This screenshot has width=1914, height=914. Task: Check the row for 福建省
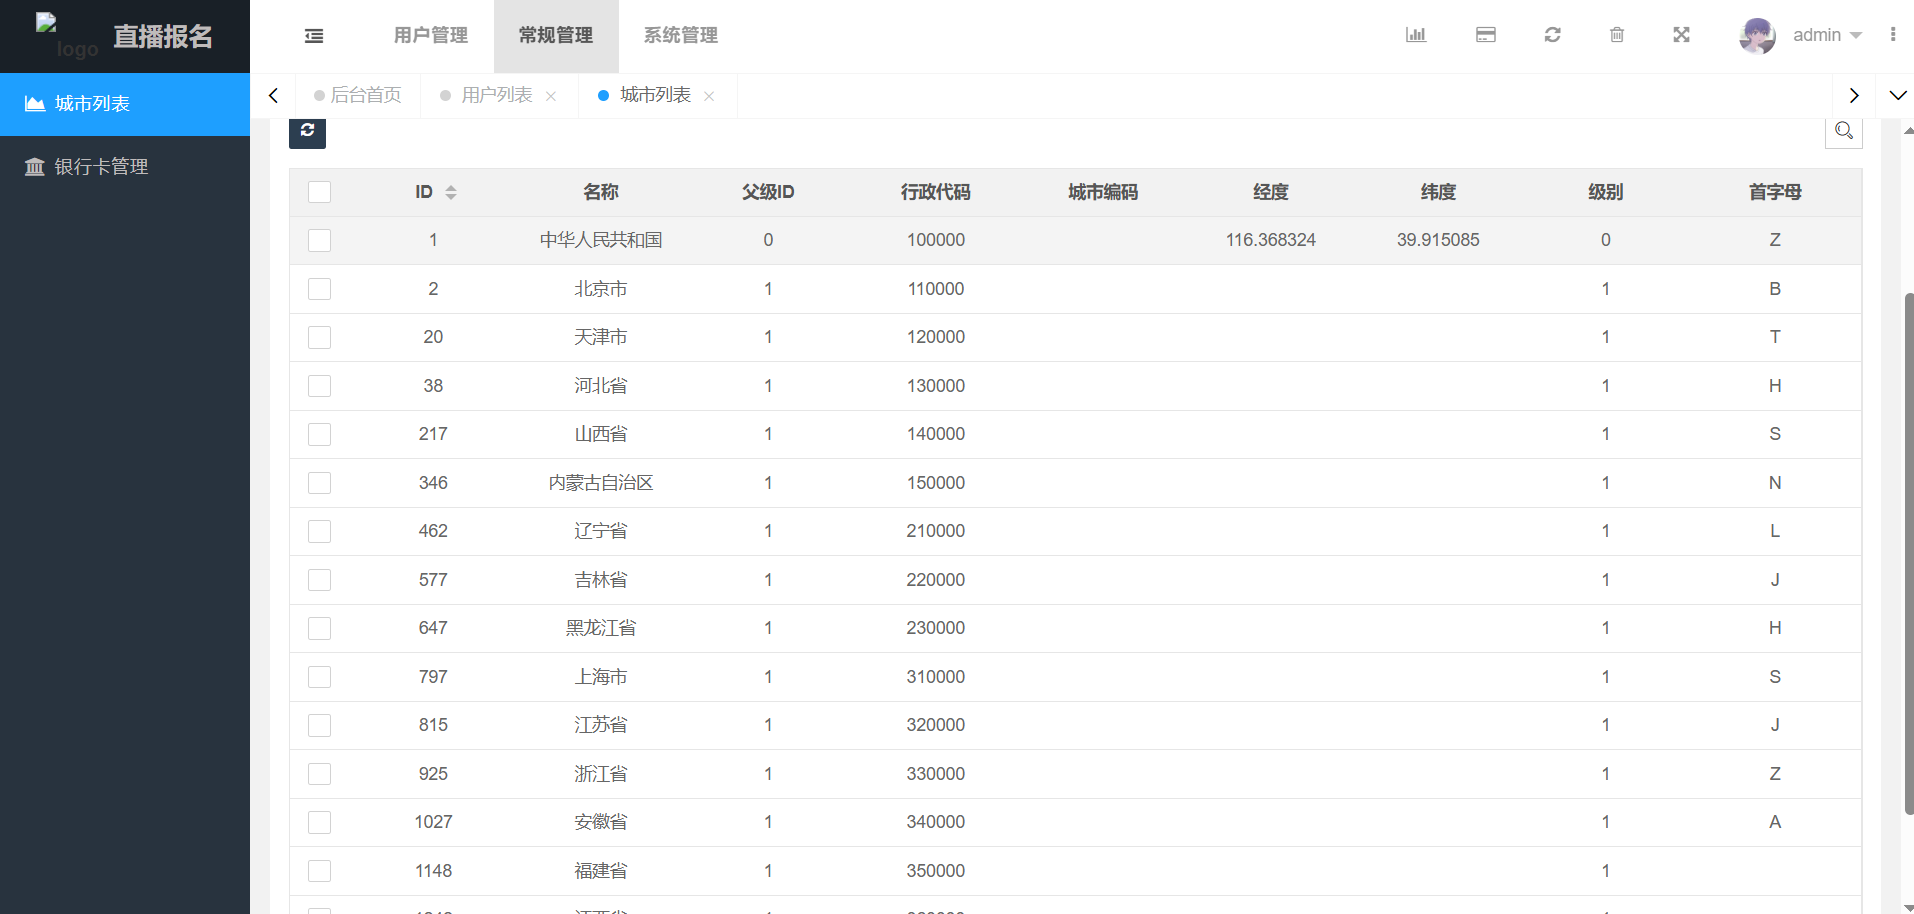[x=320, y=871]
